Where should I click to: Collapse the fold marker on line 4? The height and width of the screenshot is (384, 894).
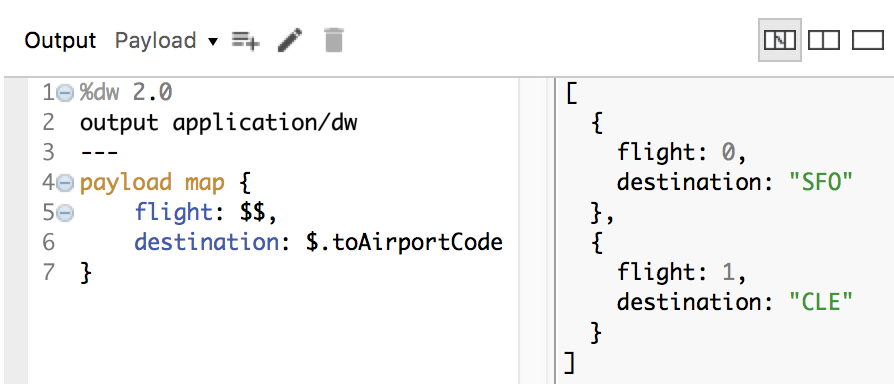coord(66,183)
